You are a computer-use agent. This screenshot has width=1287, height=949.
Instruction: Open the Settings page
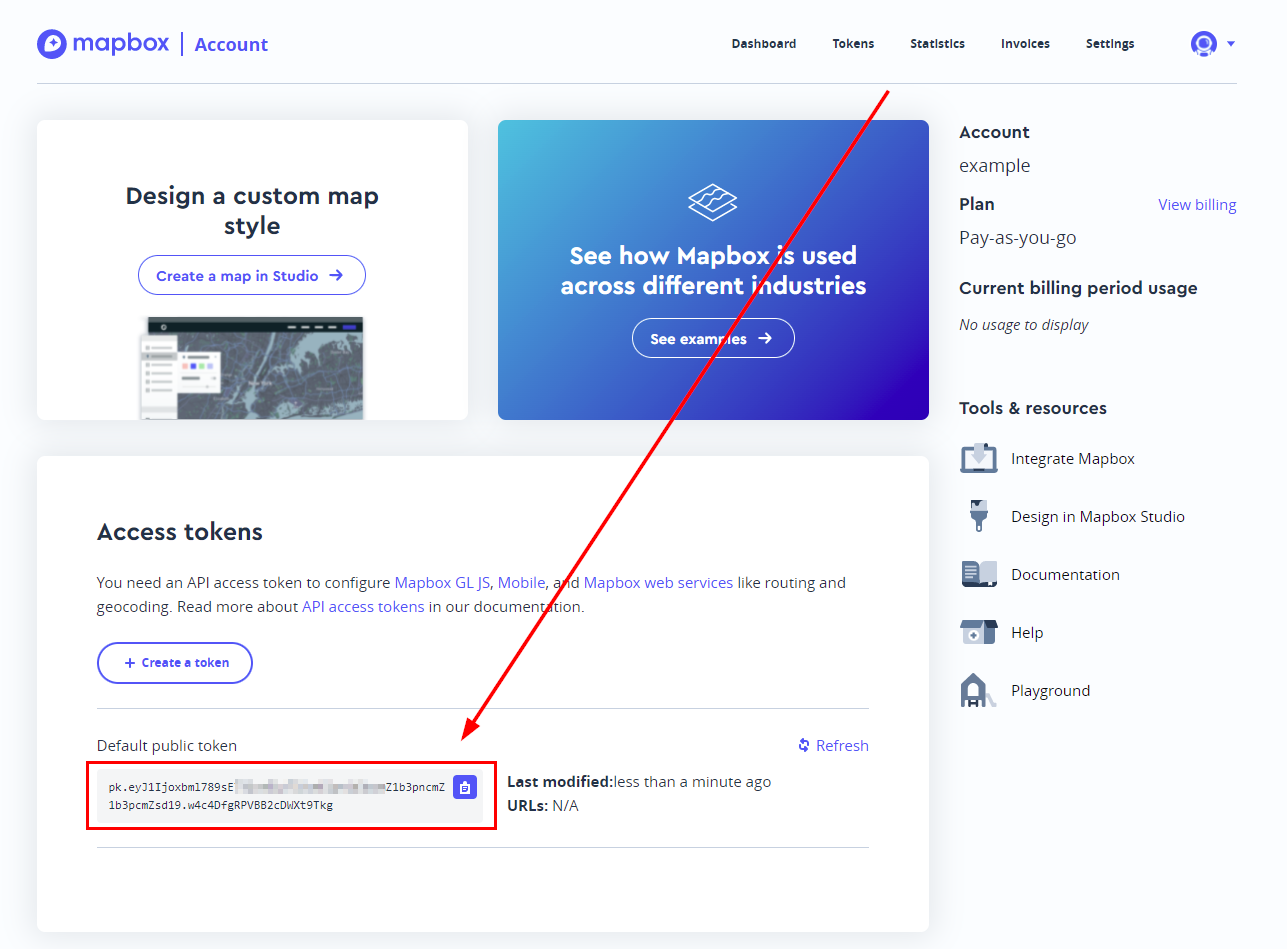[x=1110, y=44]
